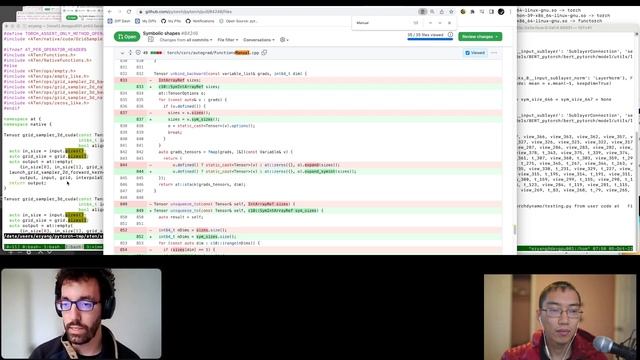The width and height of the screenshot is (640, 360).
Task: Open the browser profile avatar
Action: click(x=501, y=12)
